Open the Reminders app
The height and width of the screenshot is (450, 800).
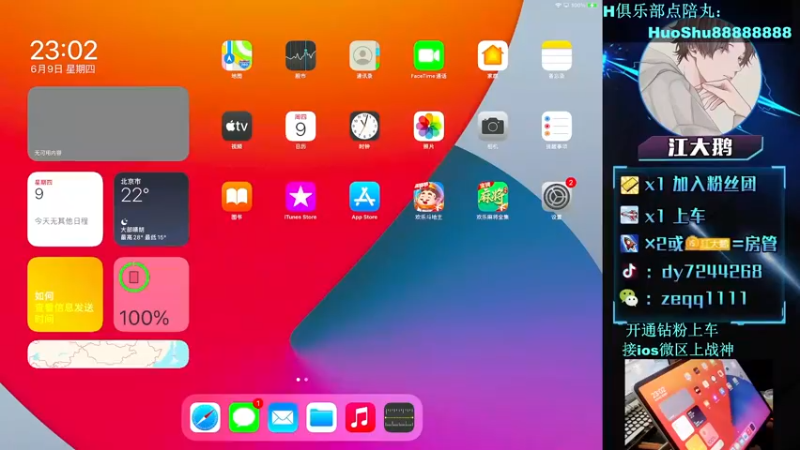click(x=556, y=126)
